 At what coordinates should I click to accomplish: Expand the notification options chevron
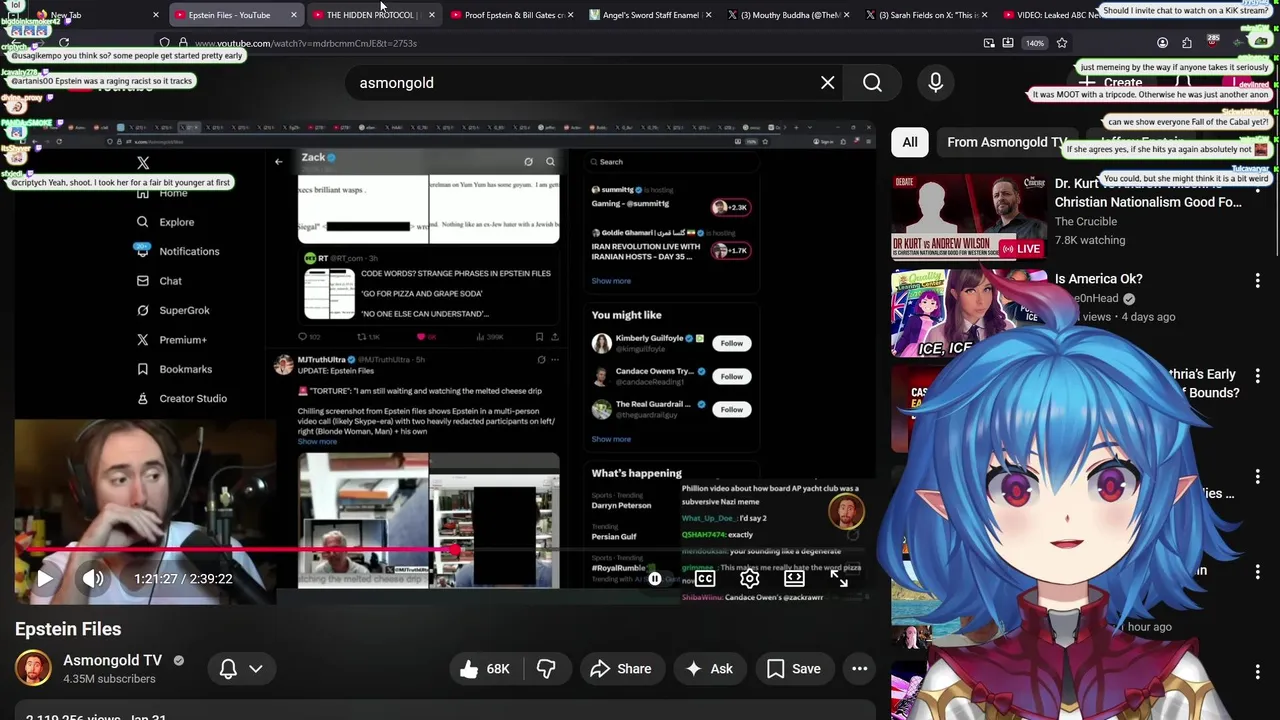pyautogui.click(x=256, y=669)
